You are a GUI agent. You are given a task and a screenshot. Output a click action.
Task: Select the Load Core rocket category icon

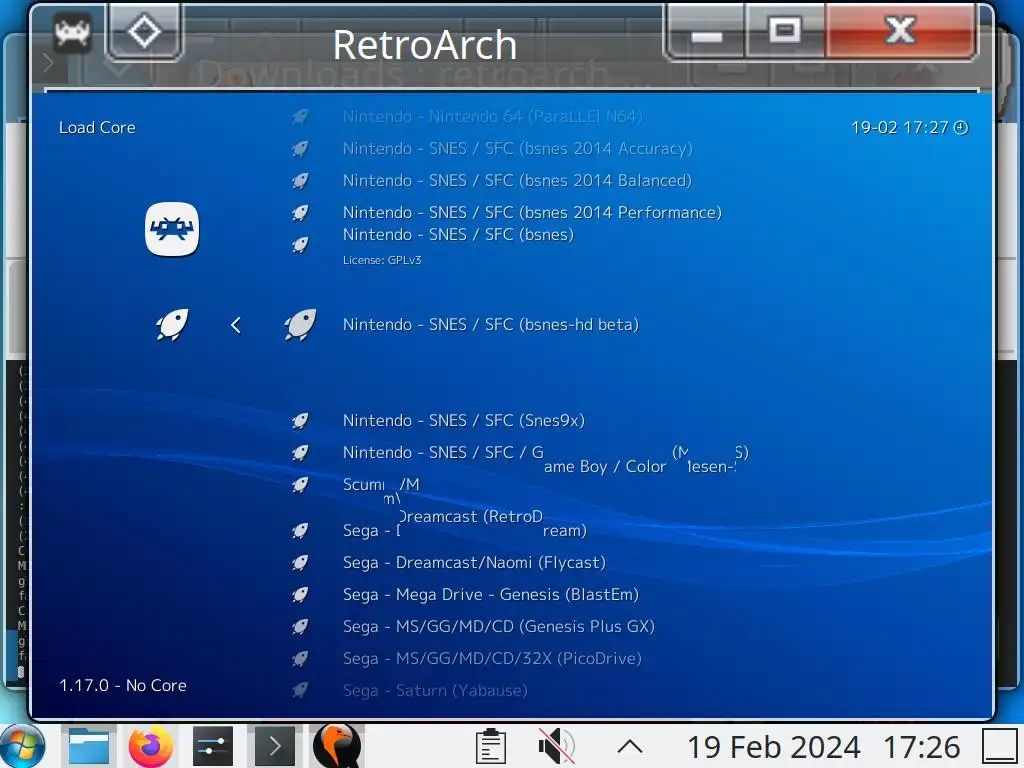click(172, 324)
